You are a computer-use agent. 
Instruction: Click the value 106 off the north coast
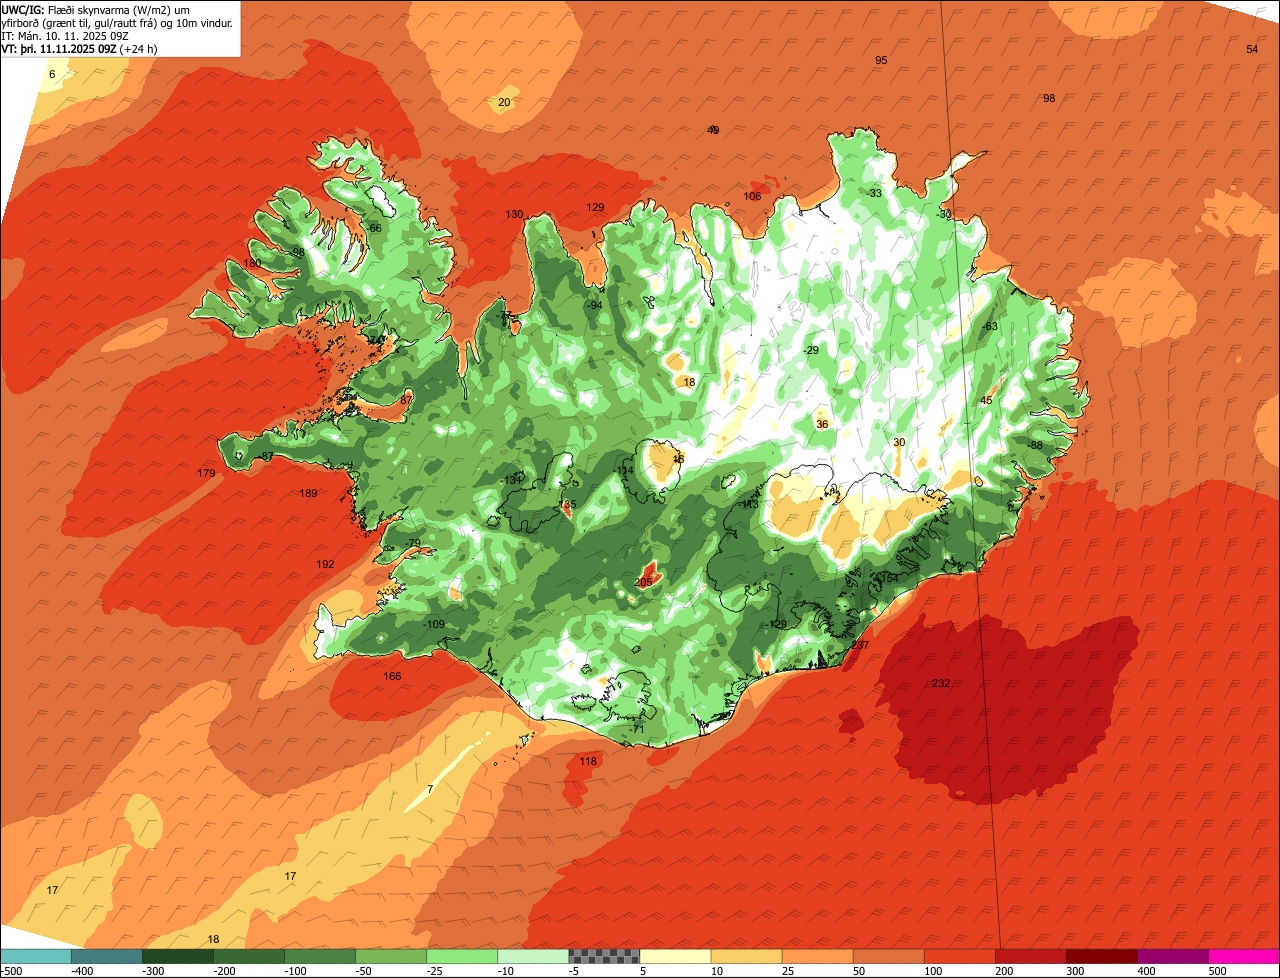tap(752, 196)
